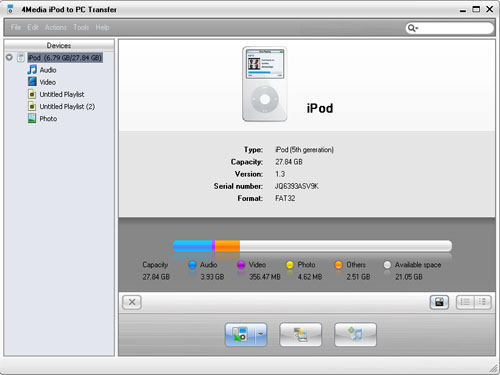The height and width of the screenshot is (375, 500).
Task: Click the 4Media app icon in title bar
Action: click(11, 9)
